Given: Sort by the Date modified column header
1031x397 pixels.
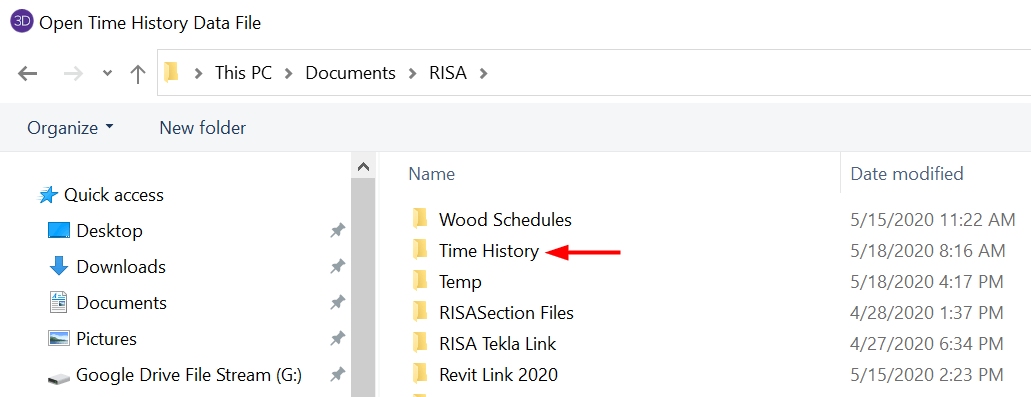Looking at the screenshot, I should [x=907, y=174].
